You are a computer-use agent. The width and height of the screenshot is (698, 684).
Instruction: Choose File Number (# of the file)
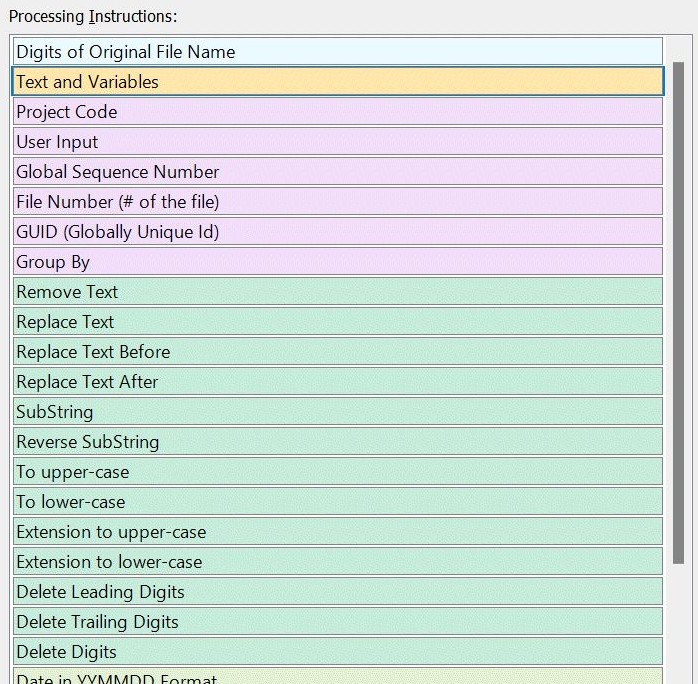click(x=338, y=201)
